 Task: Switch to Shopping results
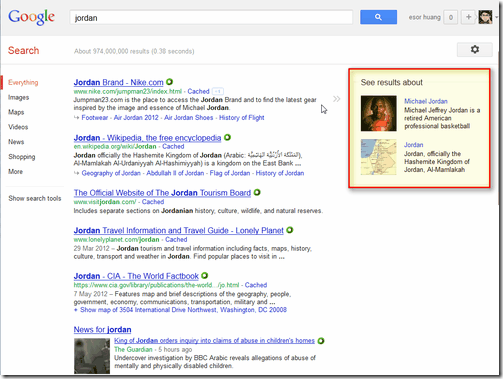pyautogui.click(x=22, y=157)
